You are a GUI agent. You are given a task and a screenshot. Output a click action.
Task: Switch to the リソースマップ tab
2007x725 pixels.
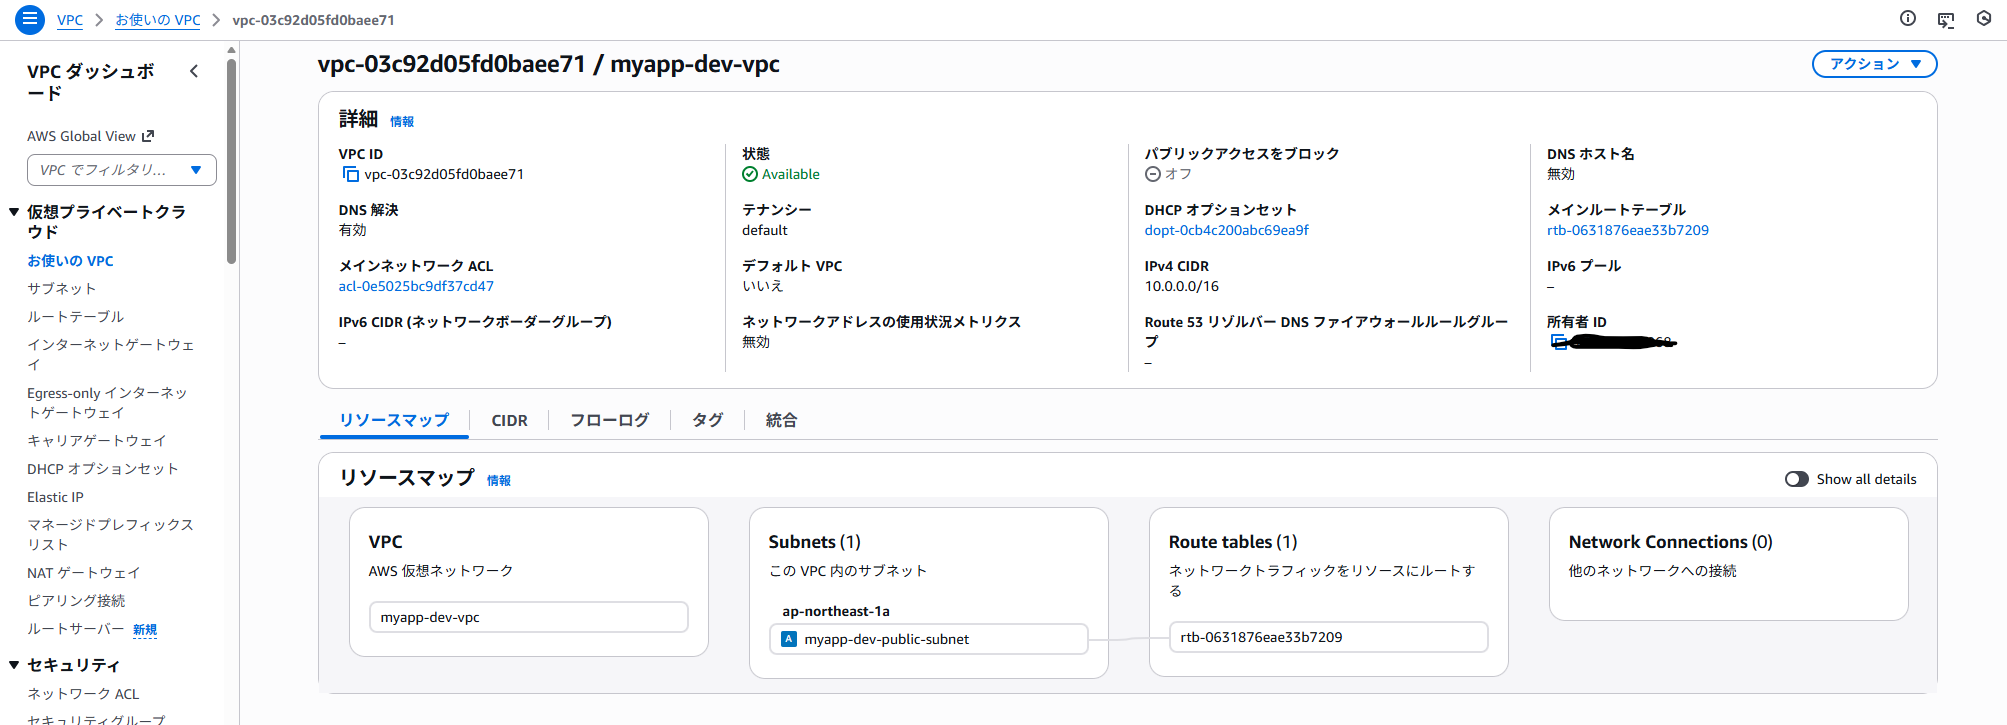pos(394,420)
